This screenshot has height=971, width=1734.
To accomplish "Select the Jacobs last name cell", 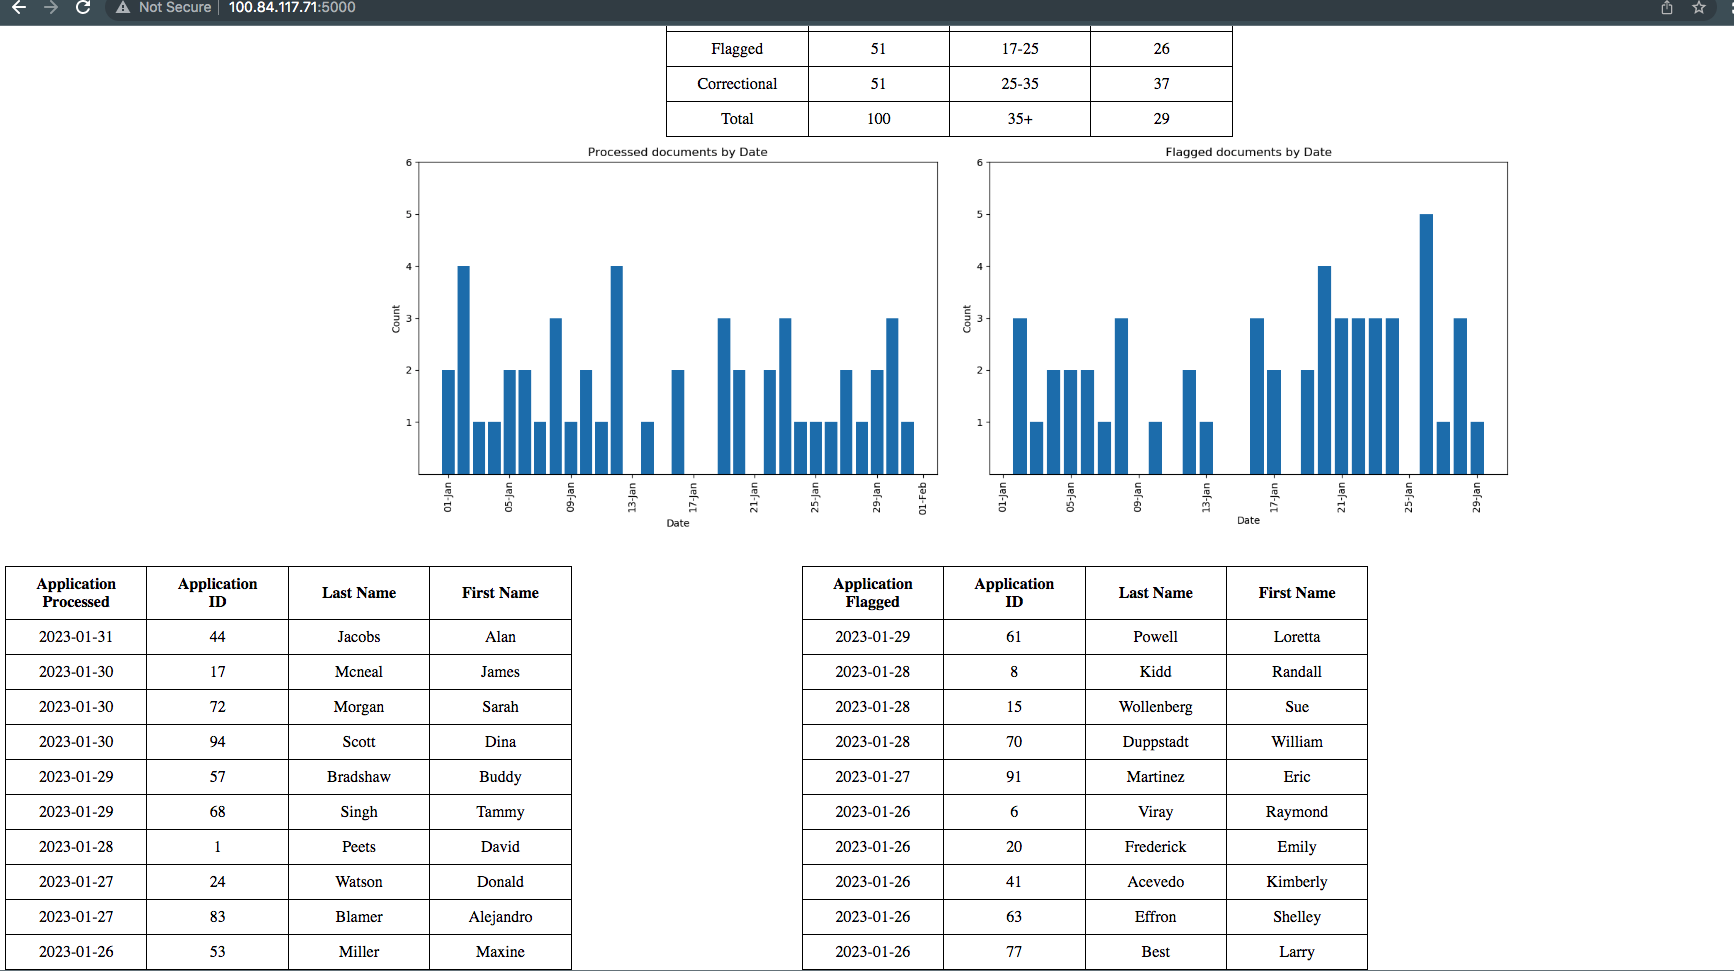I will pyautogui.click(x=358, y=637).
